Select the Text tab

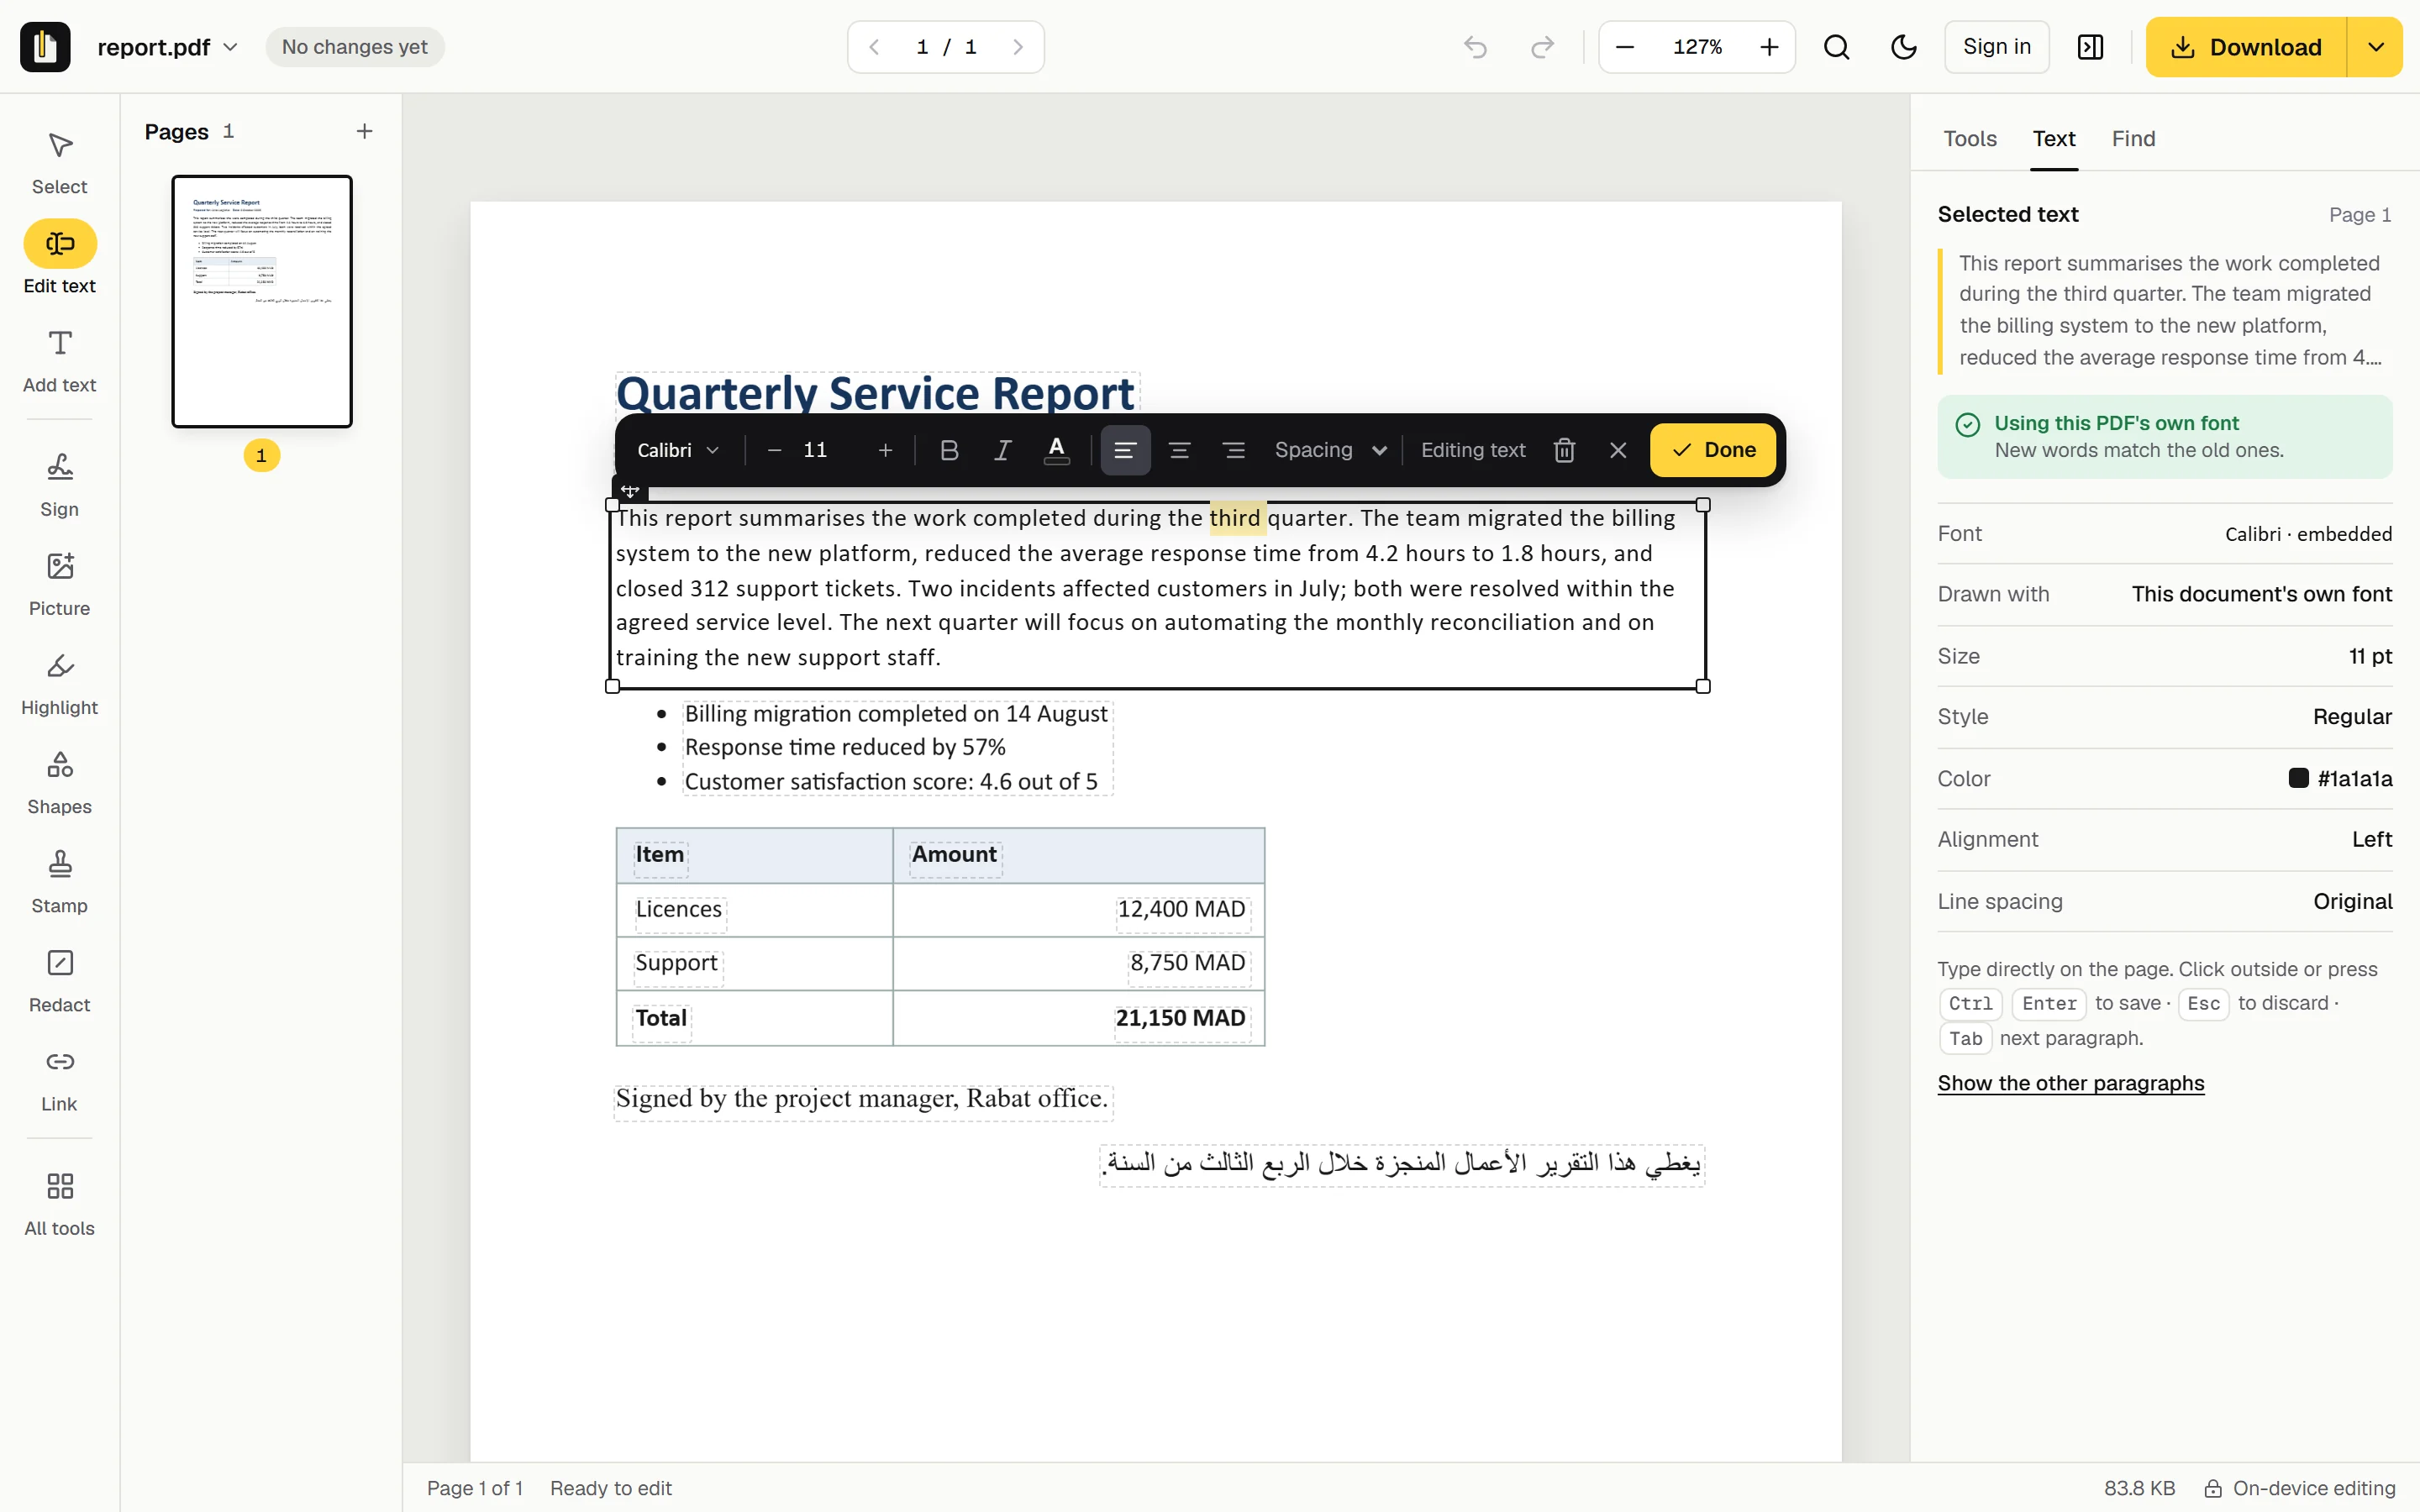click(2054, 139)
